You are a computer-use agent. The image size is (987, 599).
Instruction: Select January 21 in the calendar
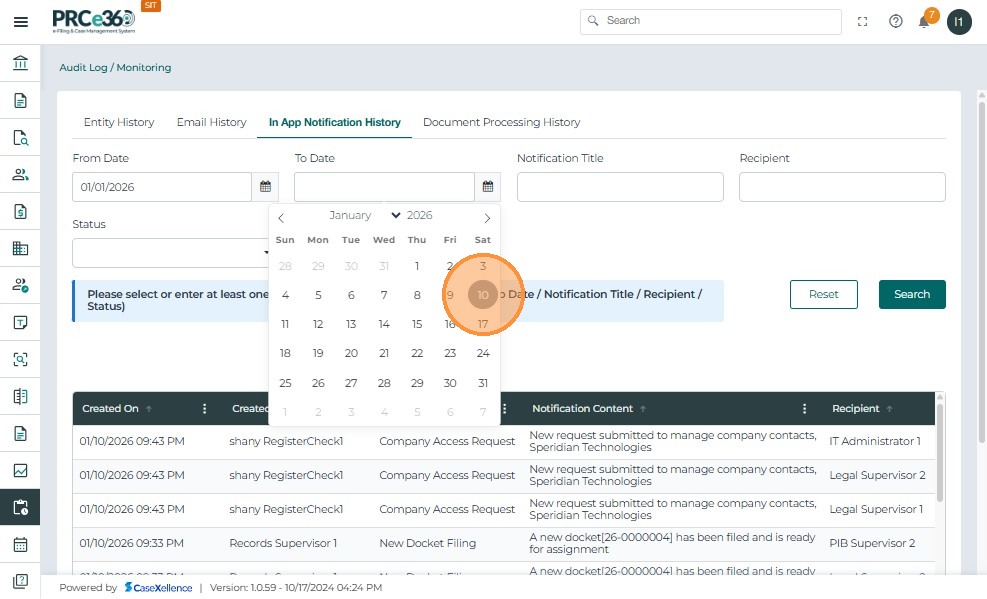(x=384, y=353)
